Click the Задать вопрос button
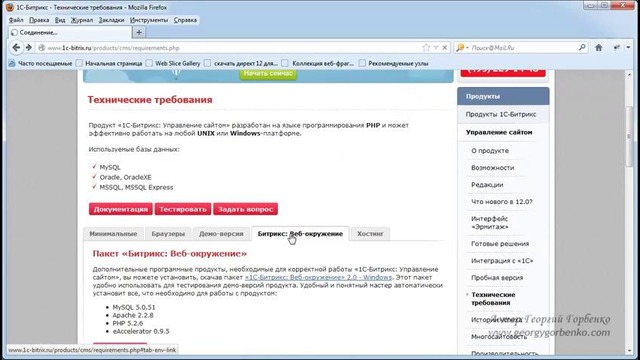Viewport: 640px width, 360px height. [245, 209]
